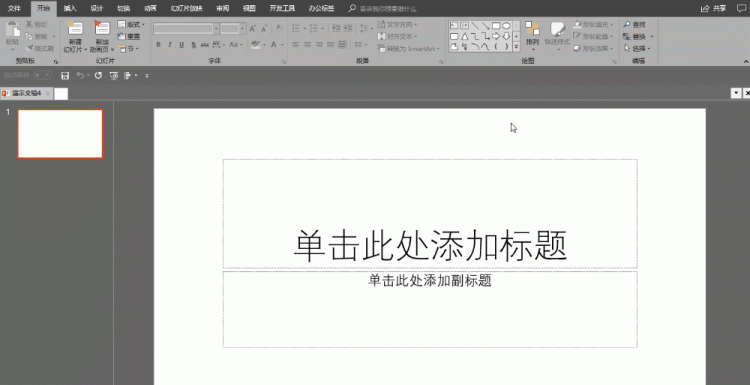
Task: Click the Find (查找) magnifier button
Action: (634, 24)
